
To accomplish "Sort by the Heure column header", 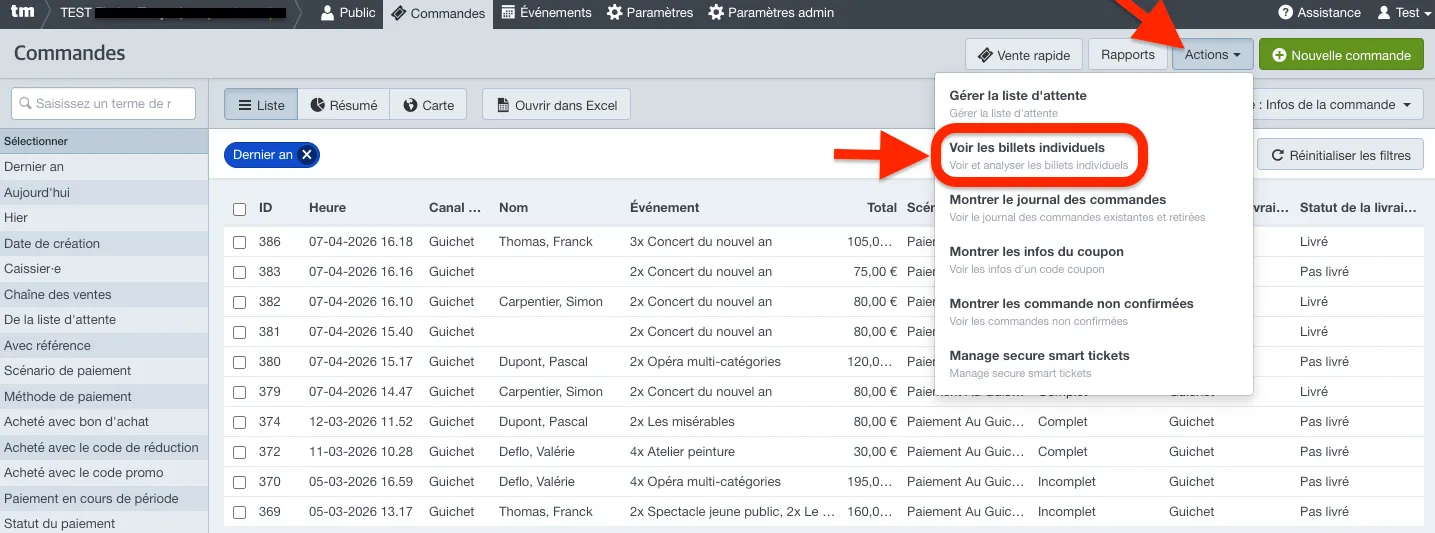I will 327,208.
